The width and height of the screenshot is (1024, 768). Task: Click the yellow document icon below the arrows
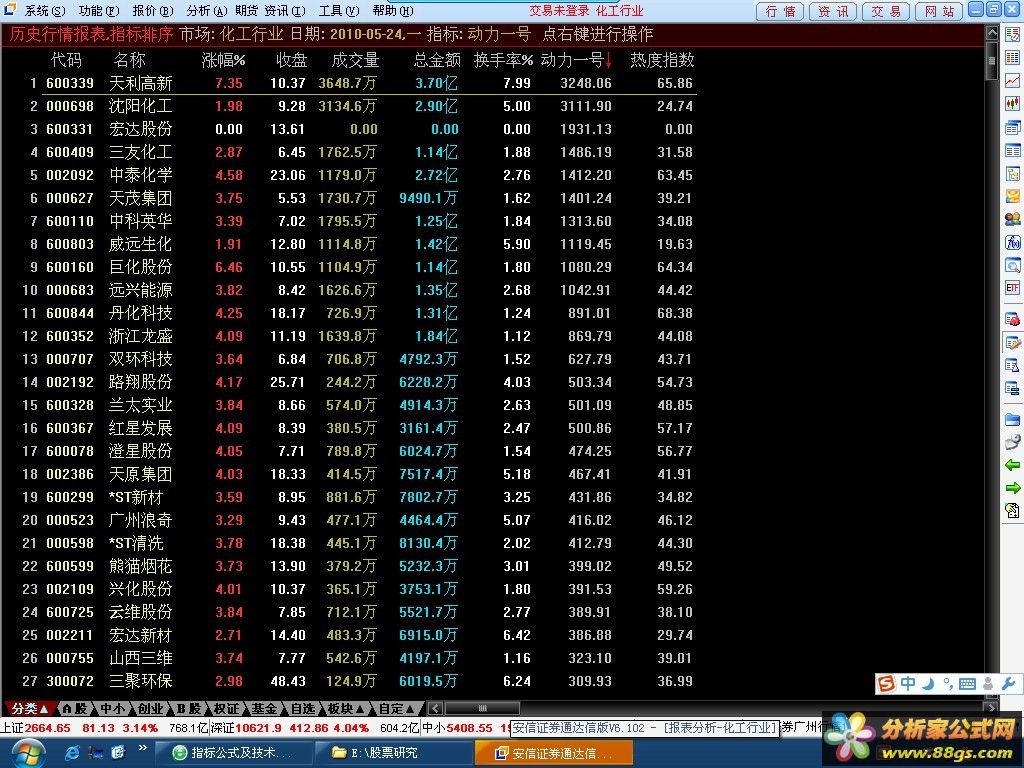point(1013,511)
